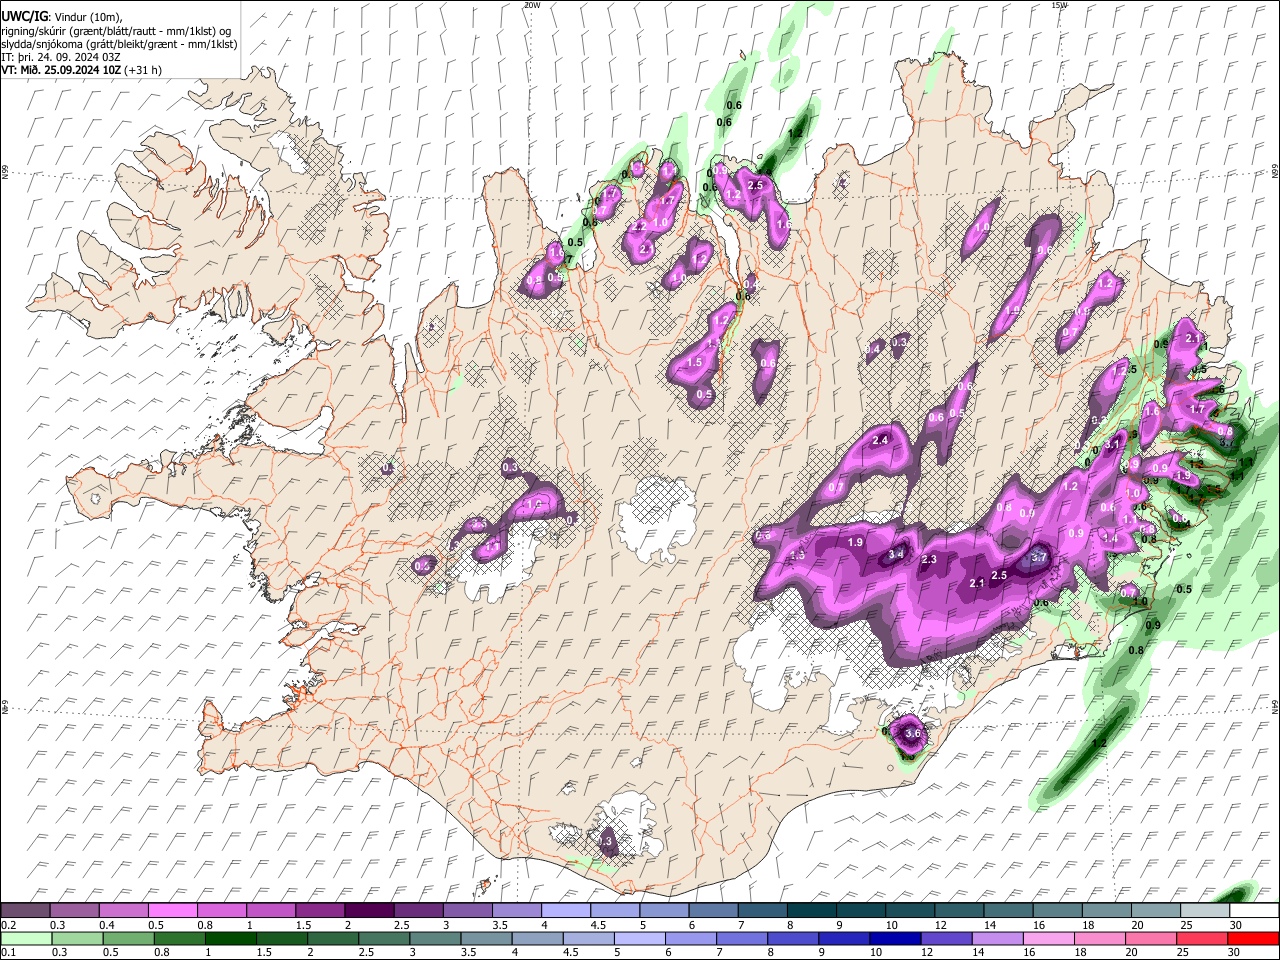The image size is (1280, 960).
Task: Click the '20W' longitude label at top
Action: click(x=532, y=5)
